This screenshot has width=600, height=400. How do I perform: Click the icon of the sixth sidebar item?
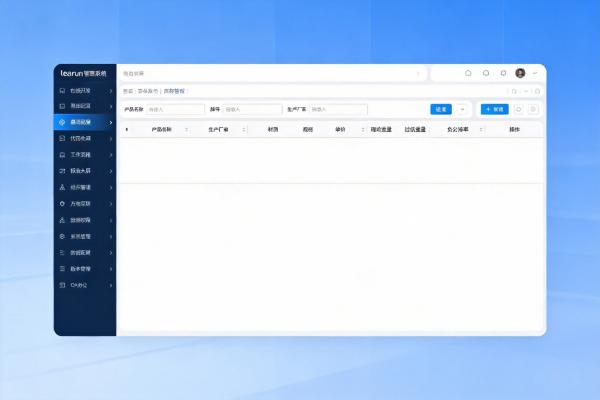coord(62,171)
